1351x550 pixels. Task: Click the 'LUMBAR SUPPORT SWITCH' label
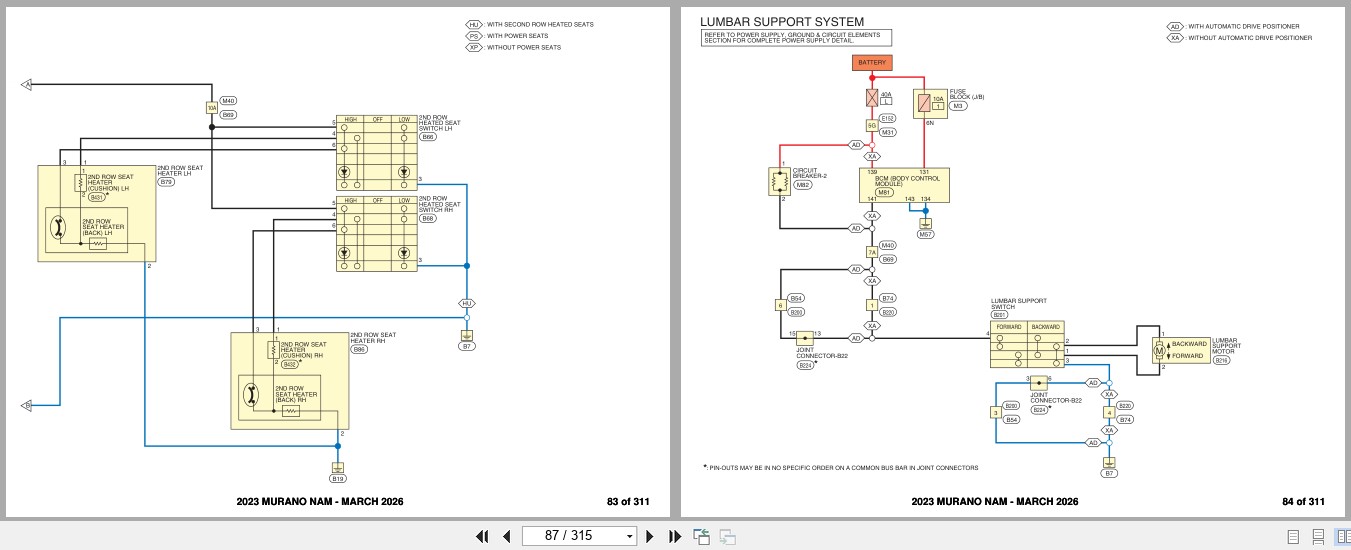(x=1019, y=303)
